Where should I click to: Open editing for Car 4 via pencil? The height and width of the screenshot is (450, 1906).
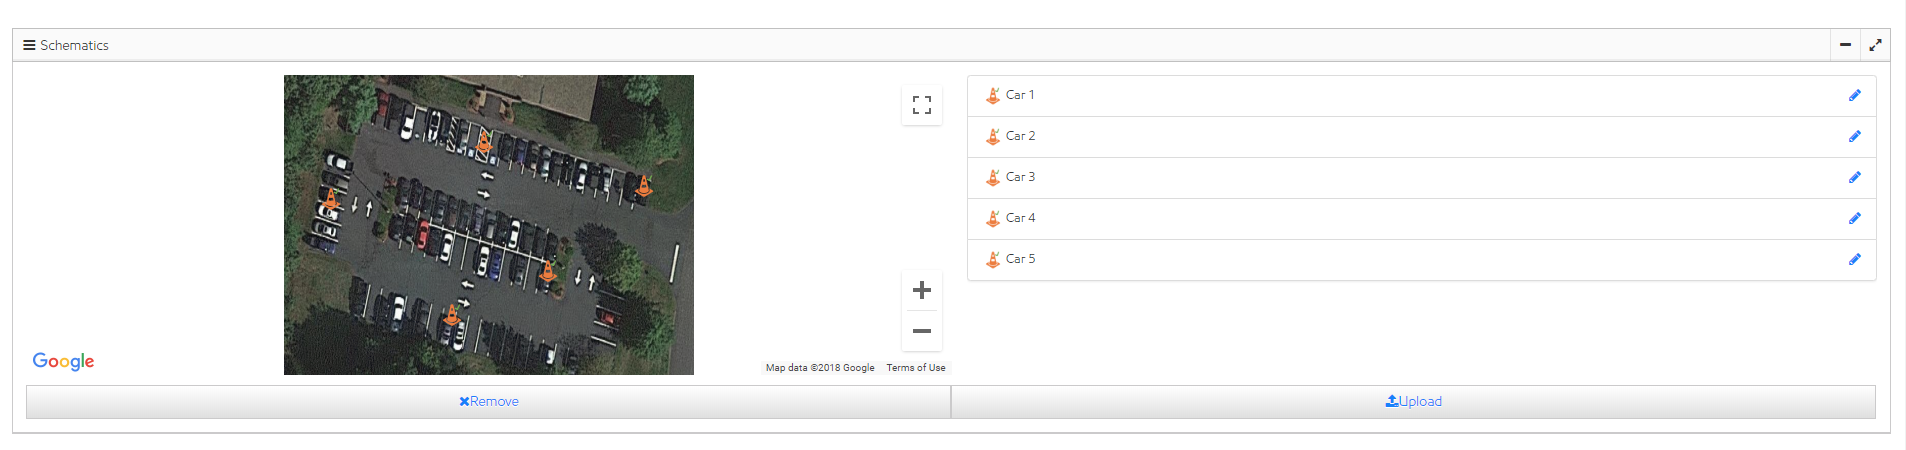point(1854,219)
